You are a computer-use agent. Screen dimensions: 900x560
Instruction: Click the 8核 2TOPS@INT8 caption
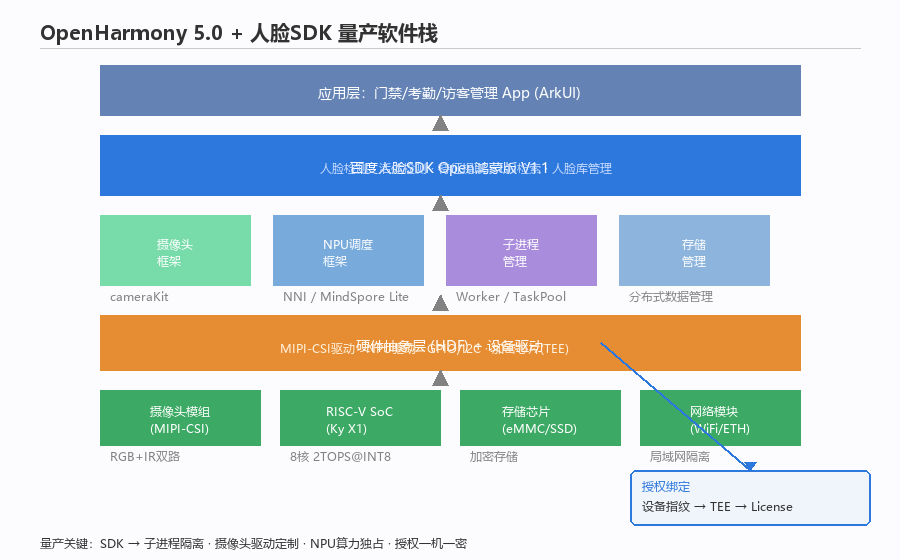pos(340,457)
